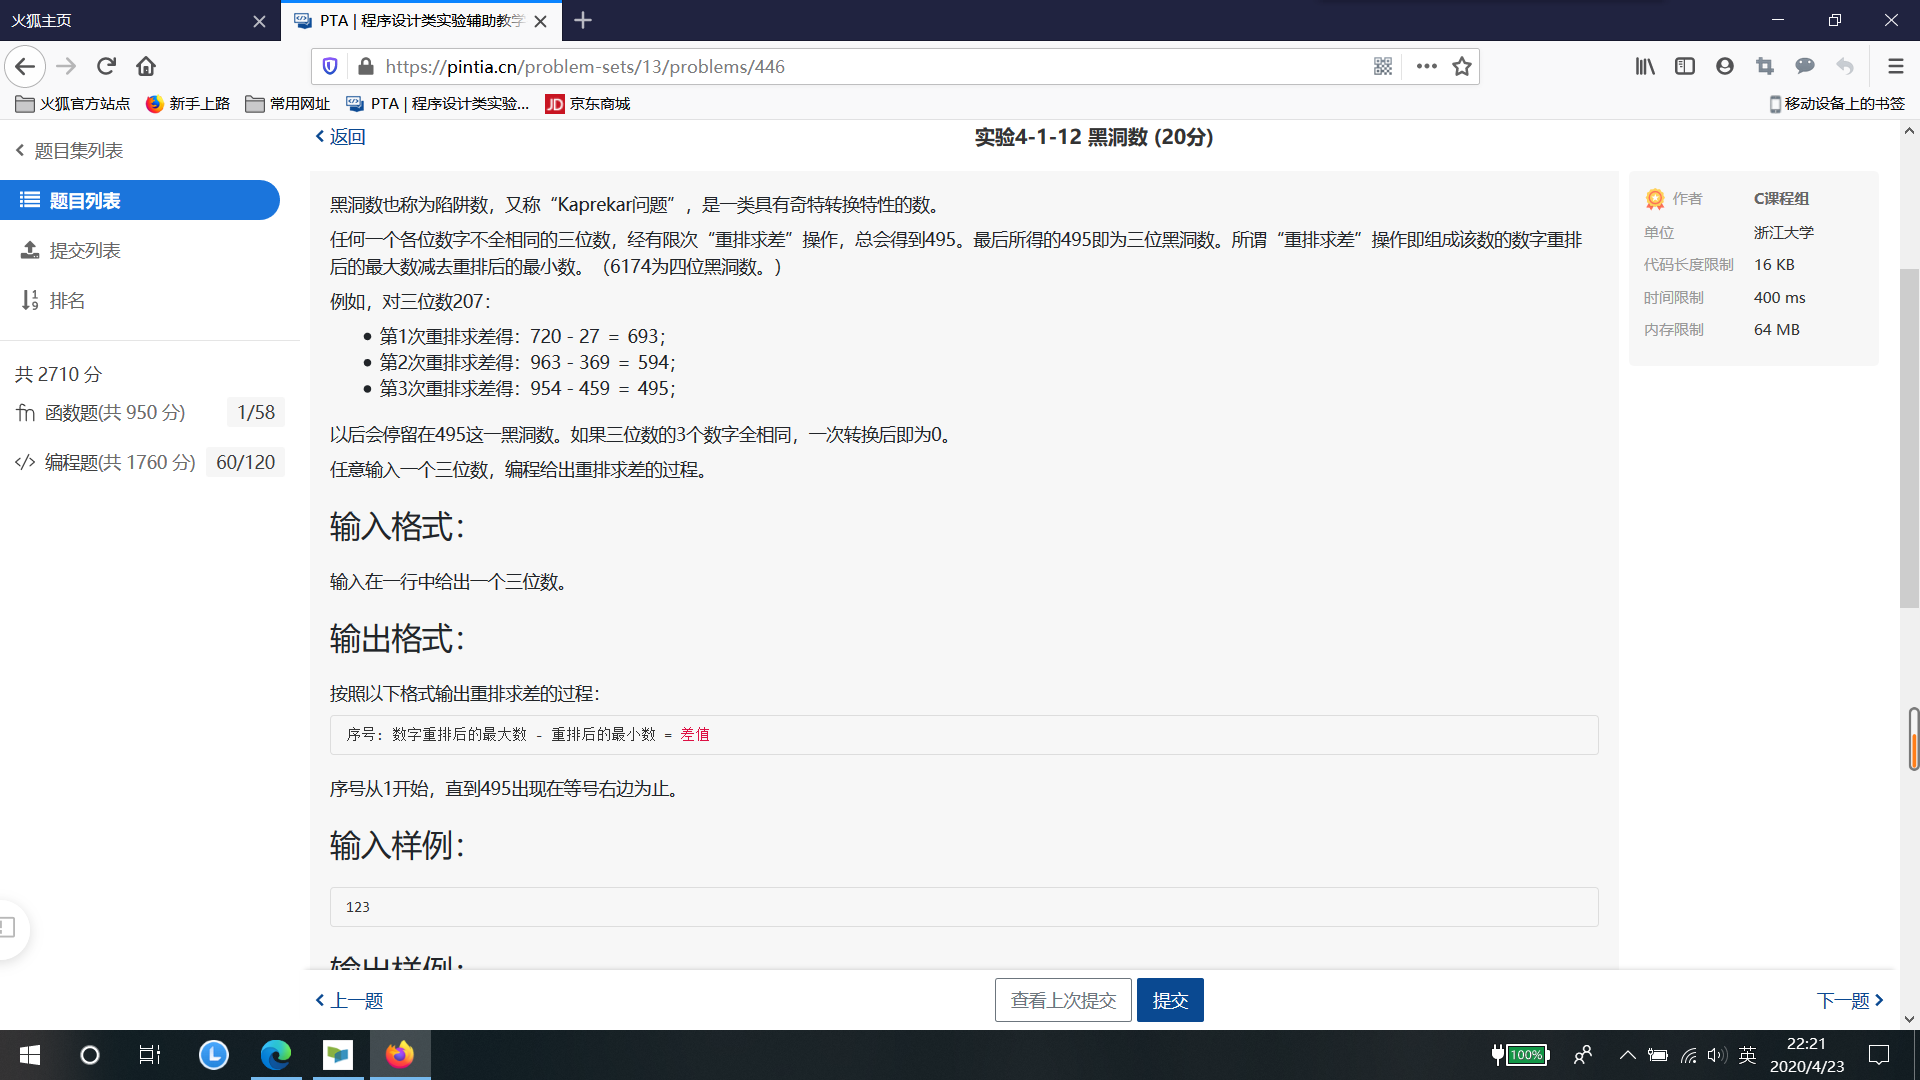
Task: Open Firefox account icon
Action: (x=1725, y=66)
